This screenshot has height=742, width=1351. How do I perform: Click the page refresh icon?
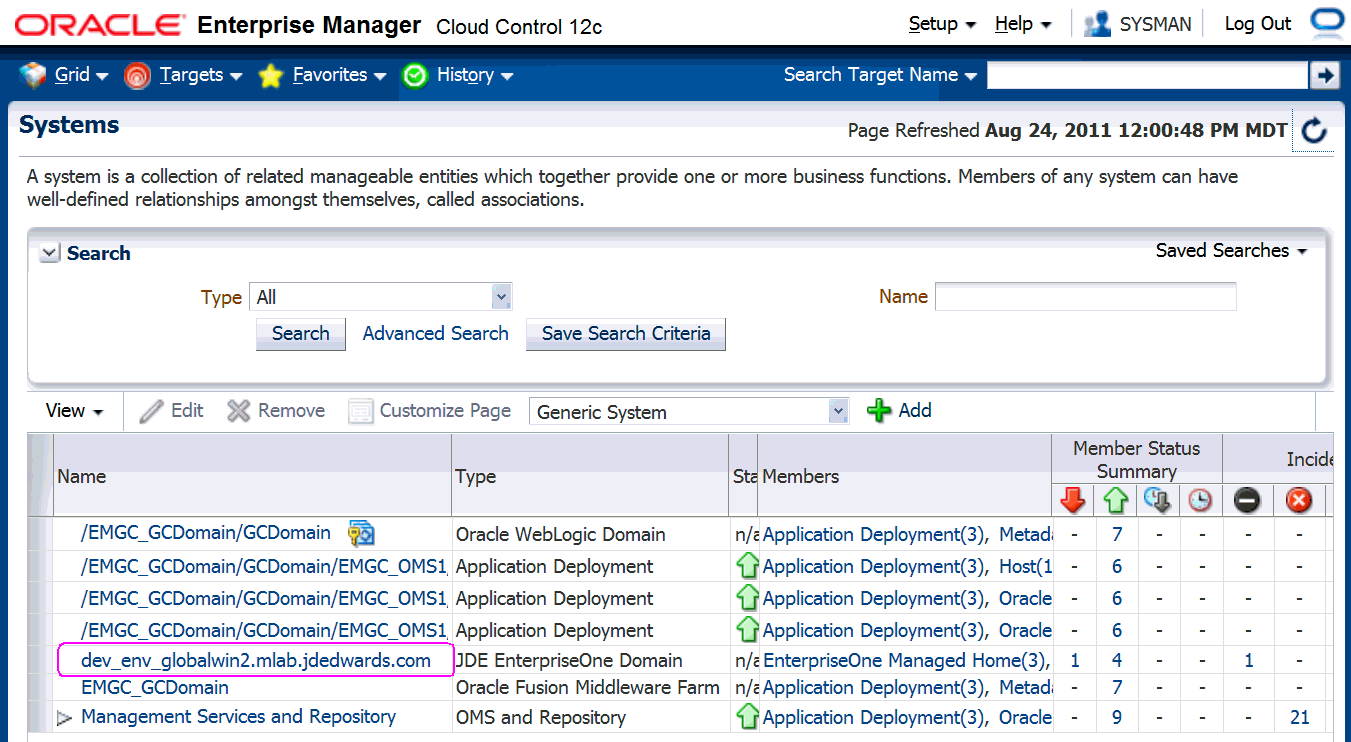coord(1314,130)
